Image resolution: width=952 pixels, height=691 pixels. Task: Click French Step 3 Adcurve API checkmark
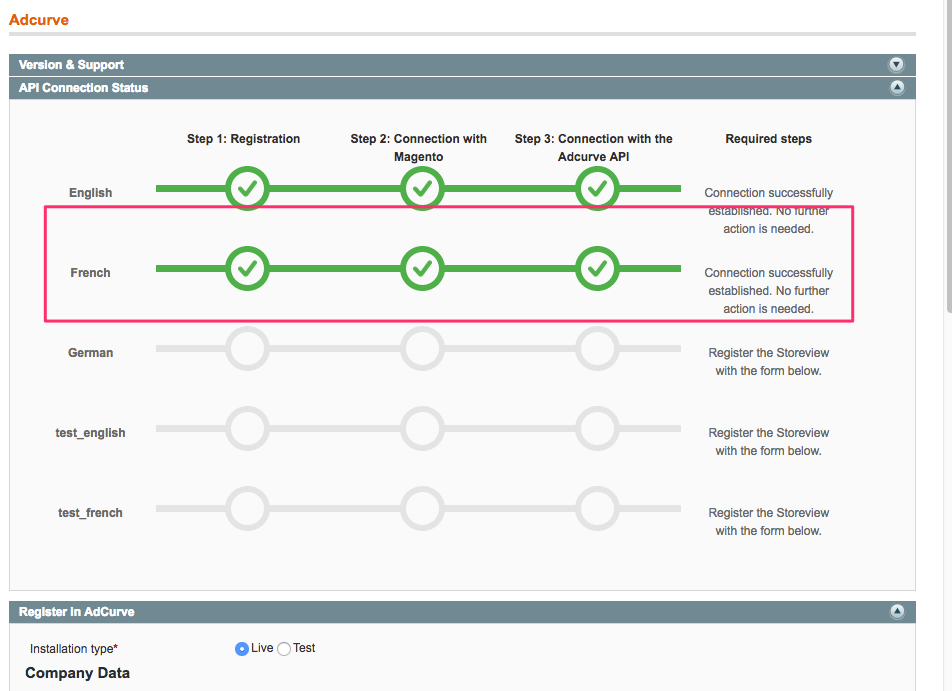tap(597, 268)
